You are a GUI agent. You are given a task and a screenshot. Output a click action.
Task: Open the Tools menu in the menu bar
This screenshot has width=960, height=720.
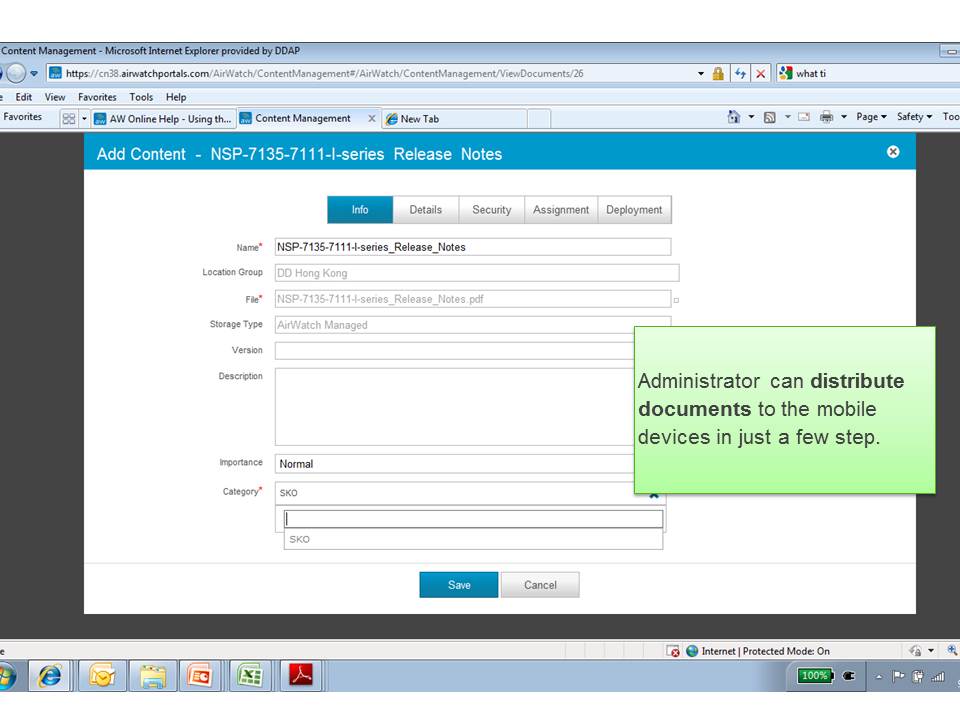click(141, 97)
